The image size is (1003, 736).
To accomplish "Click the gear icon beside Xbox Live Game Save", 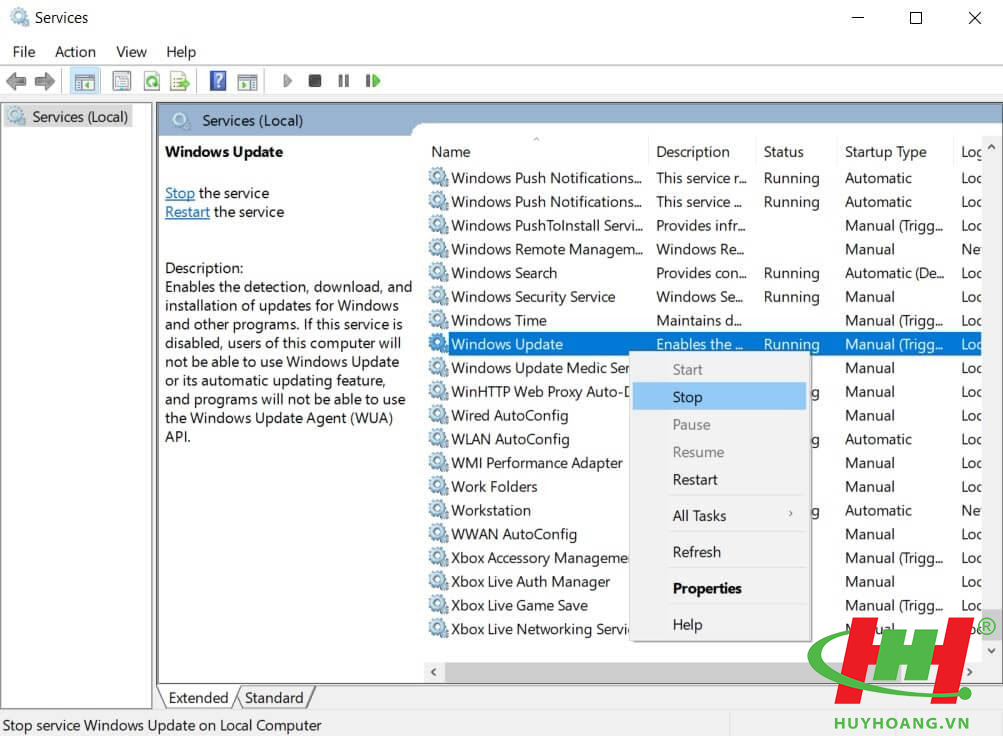I will 438,605.
